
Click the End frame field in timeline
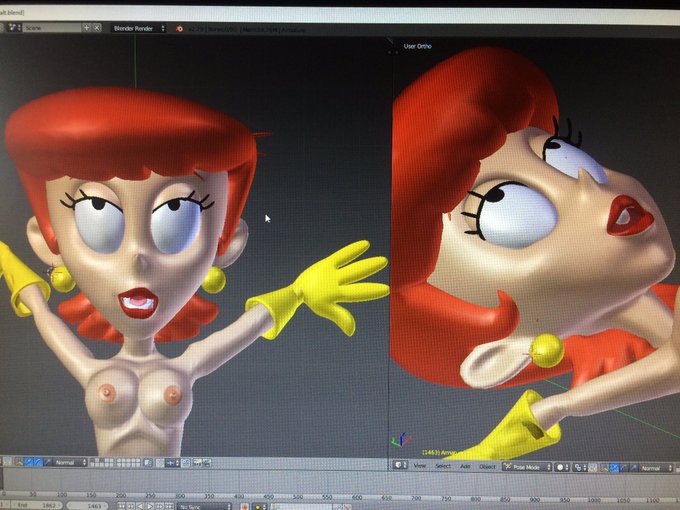click(x=37, y=505)
